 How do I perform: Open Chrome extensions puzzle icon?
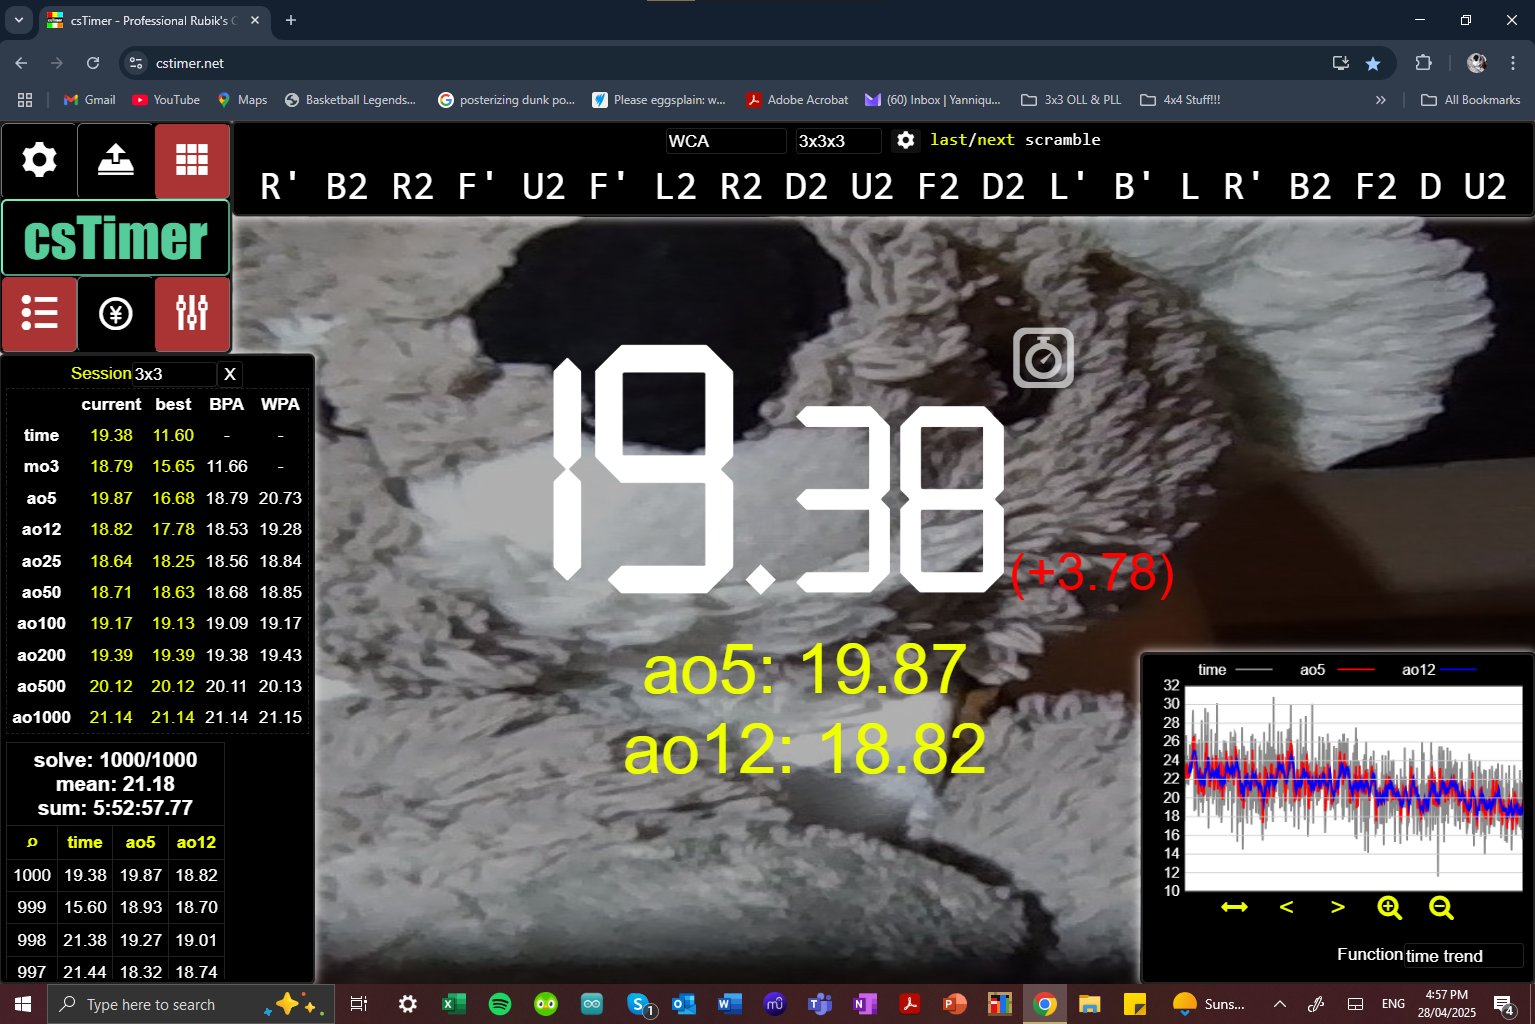pos(1423,63)
